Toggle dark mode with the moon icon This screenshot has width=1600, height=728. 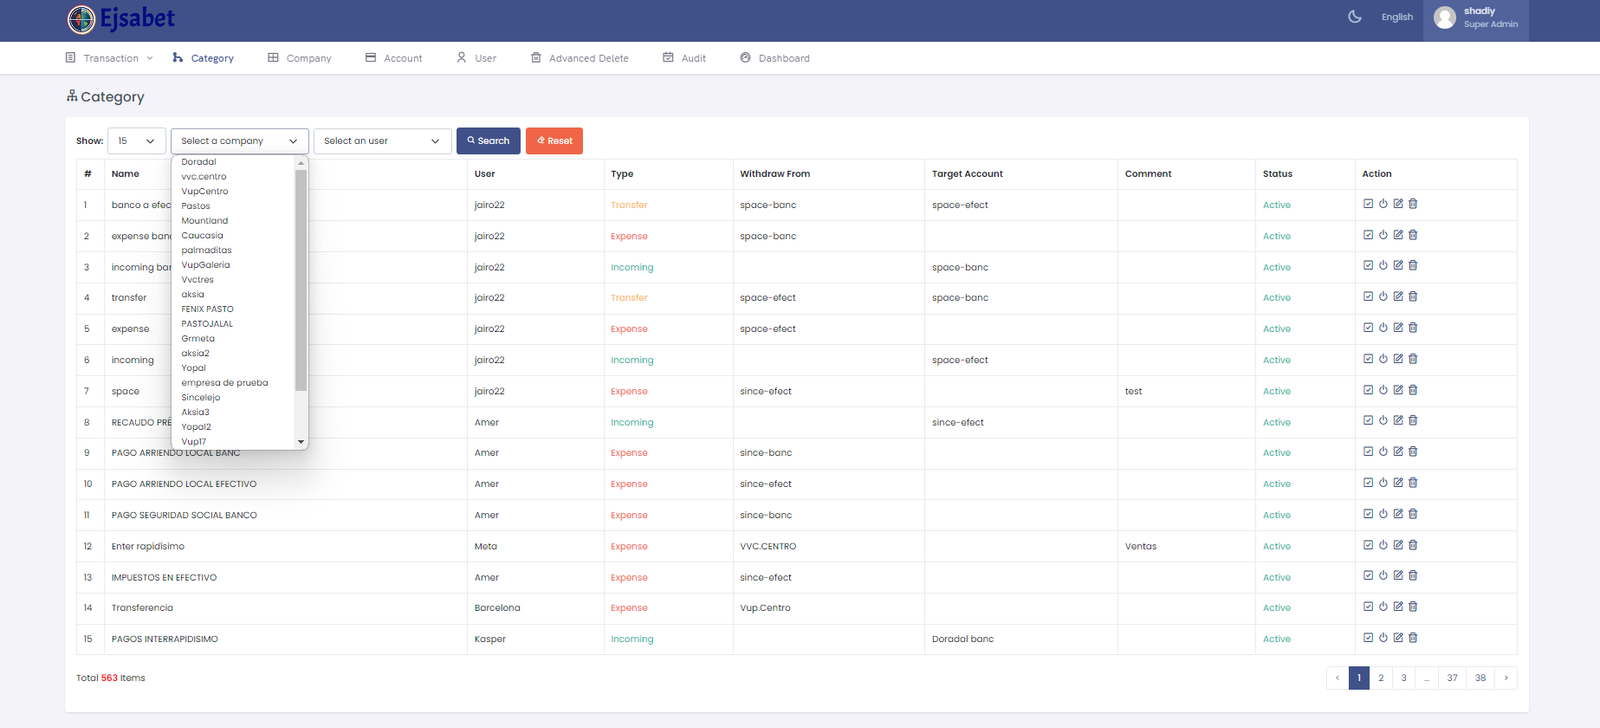(x=1355, y=17)
